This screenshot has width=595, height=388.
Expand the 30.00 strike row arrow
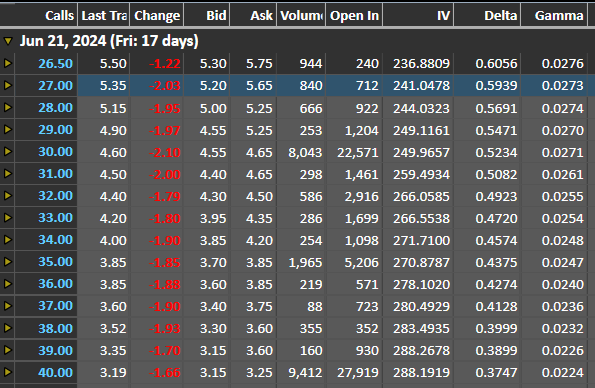[8, 151]
